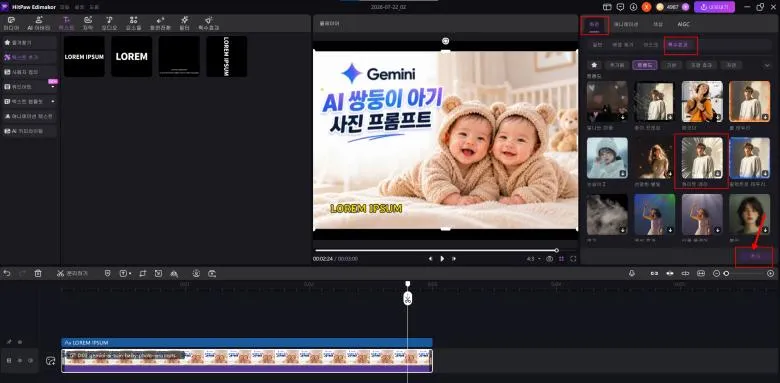Switch to the Color tab in properties panel
The image size is (780, 383).
(658, 24)
